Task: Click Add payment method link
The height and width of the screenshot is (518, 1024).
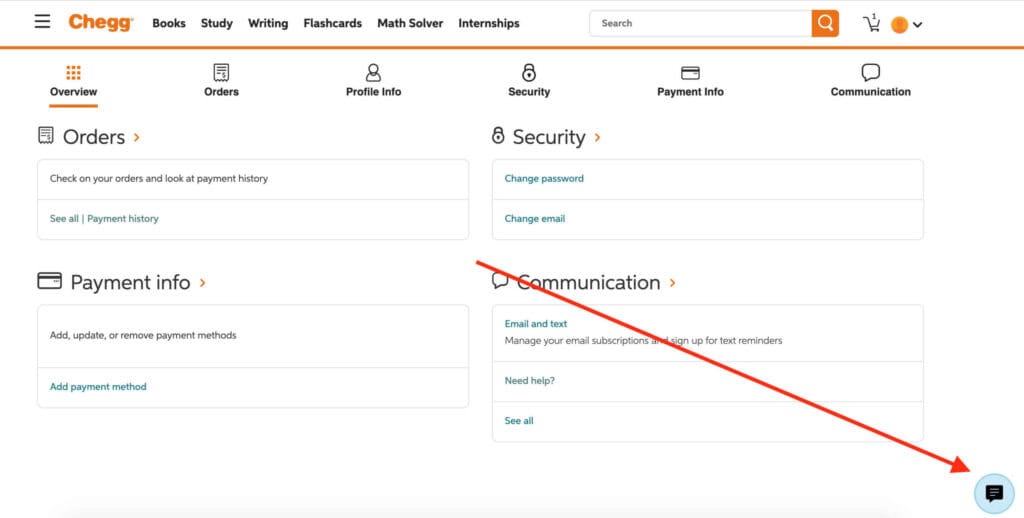Action: [x=98, y=387]
